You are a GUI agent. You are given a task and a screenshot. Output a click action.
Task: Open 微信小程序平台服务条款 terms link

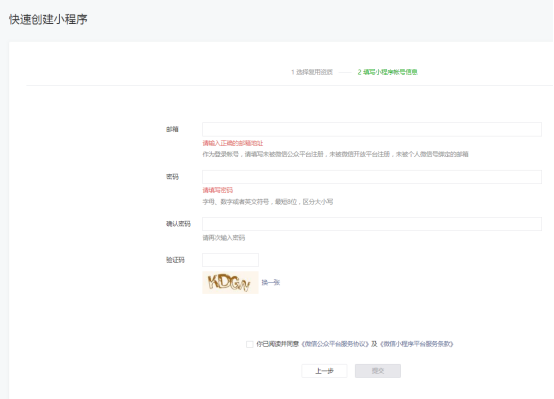[x=417, y=344]
